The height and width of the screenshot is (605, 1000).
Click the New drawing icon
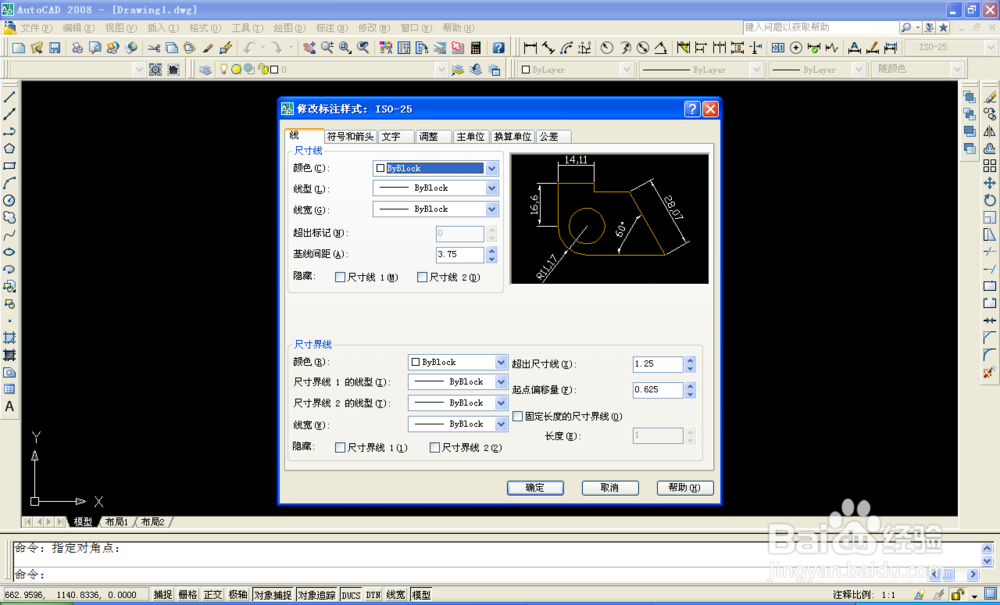pyautogui.click(x=18, y=48)
